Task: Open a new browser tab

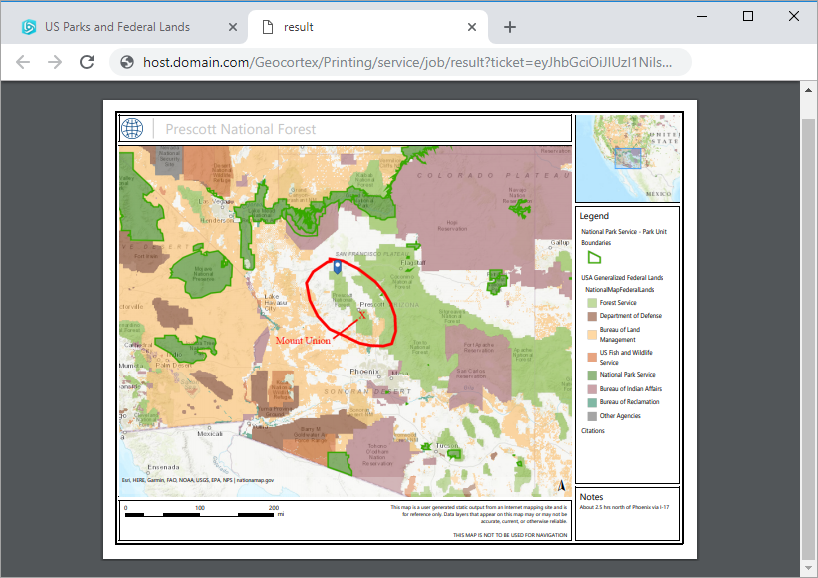Action: [510, 27]
